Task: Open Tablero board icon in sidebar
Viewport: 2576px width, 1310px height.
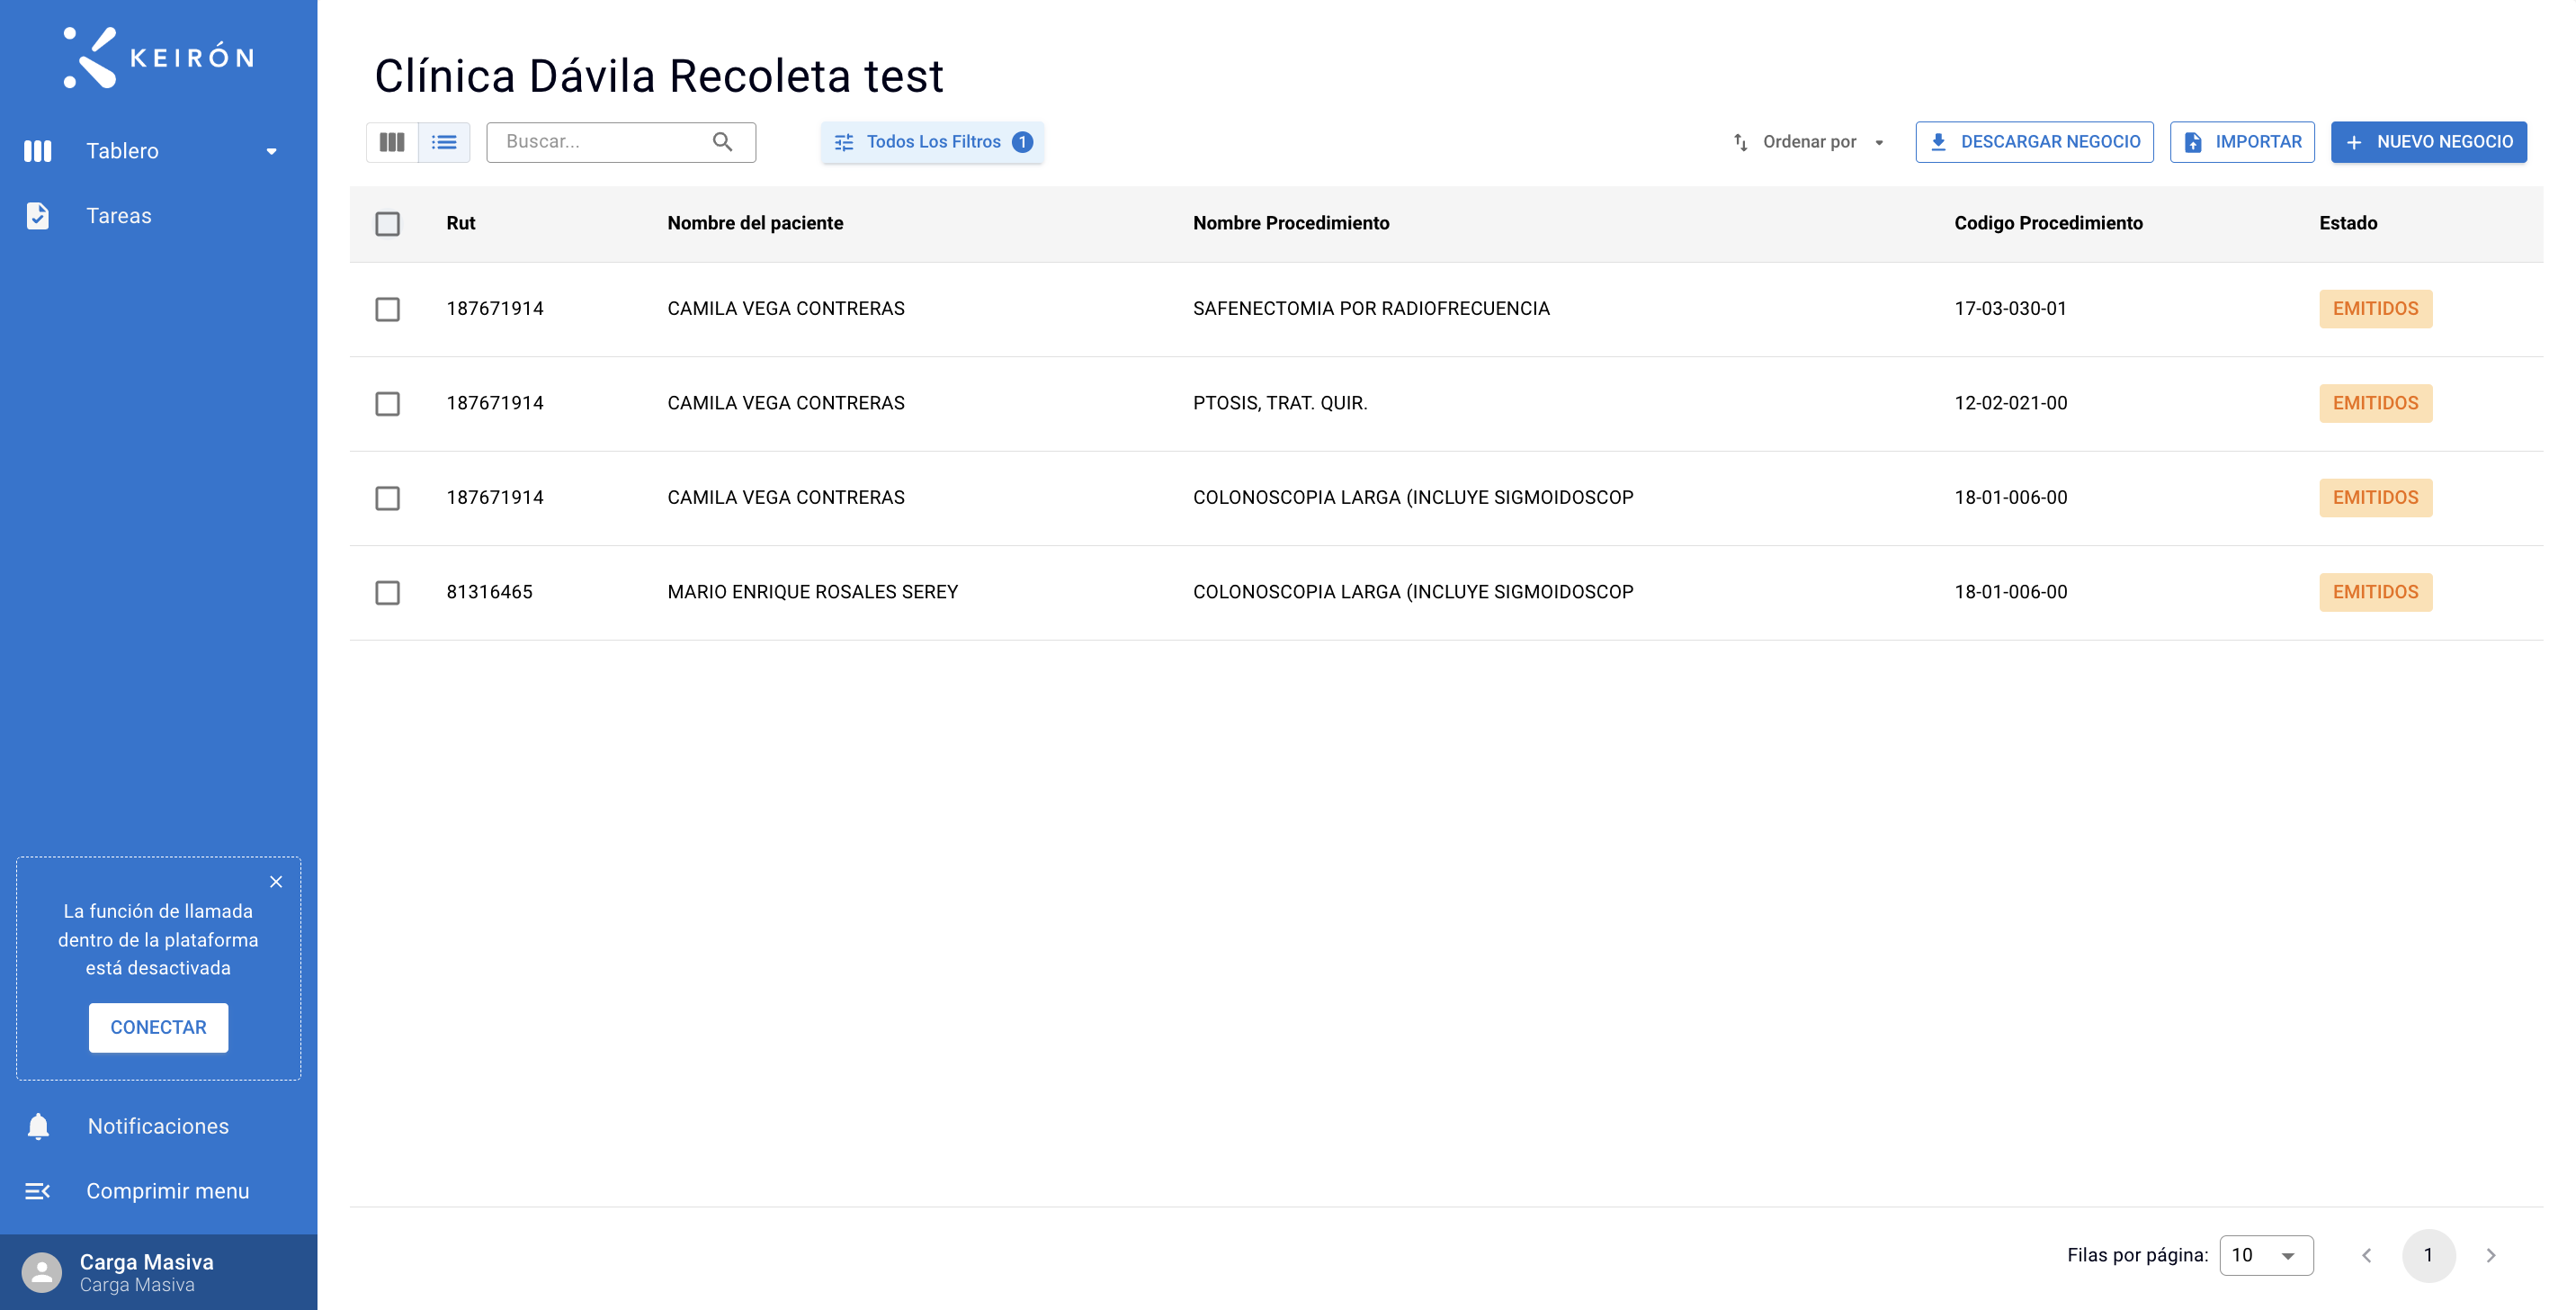Action: 38,151
